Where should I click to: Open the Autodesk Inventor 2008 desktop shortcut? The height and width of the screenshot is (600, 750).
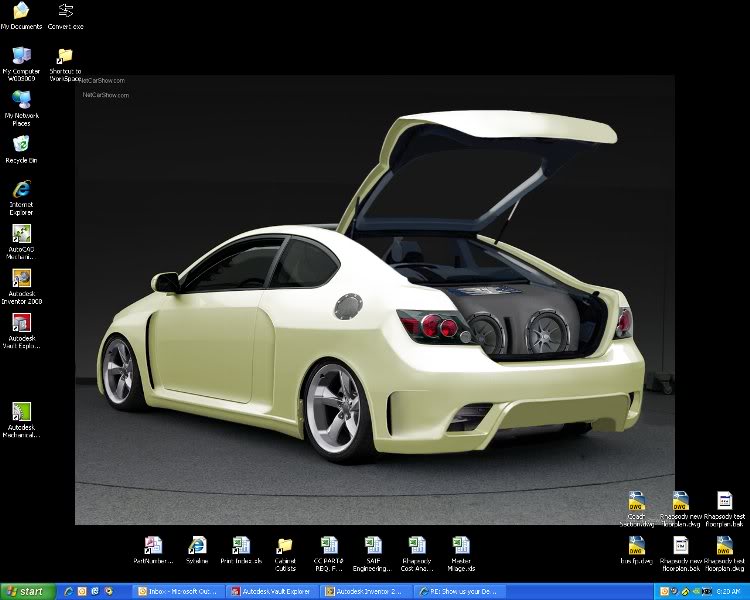pos(21,287)
